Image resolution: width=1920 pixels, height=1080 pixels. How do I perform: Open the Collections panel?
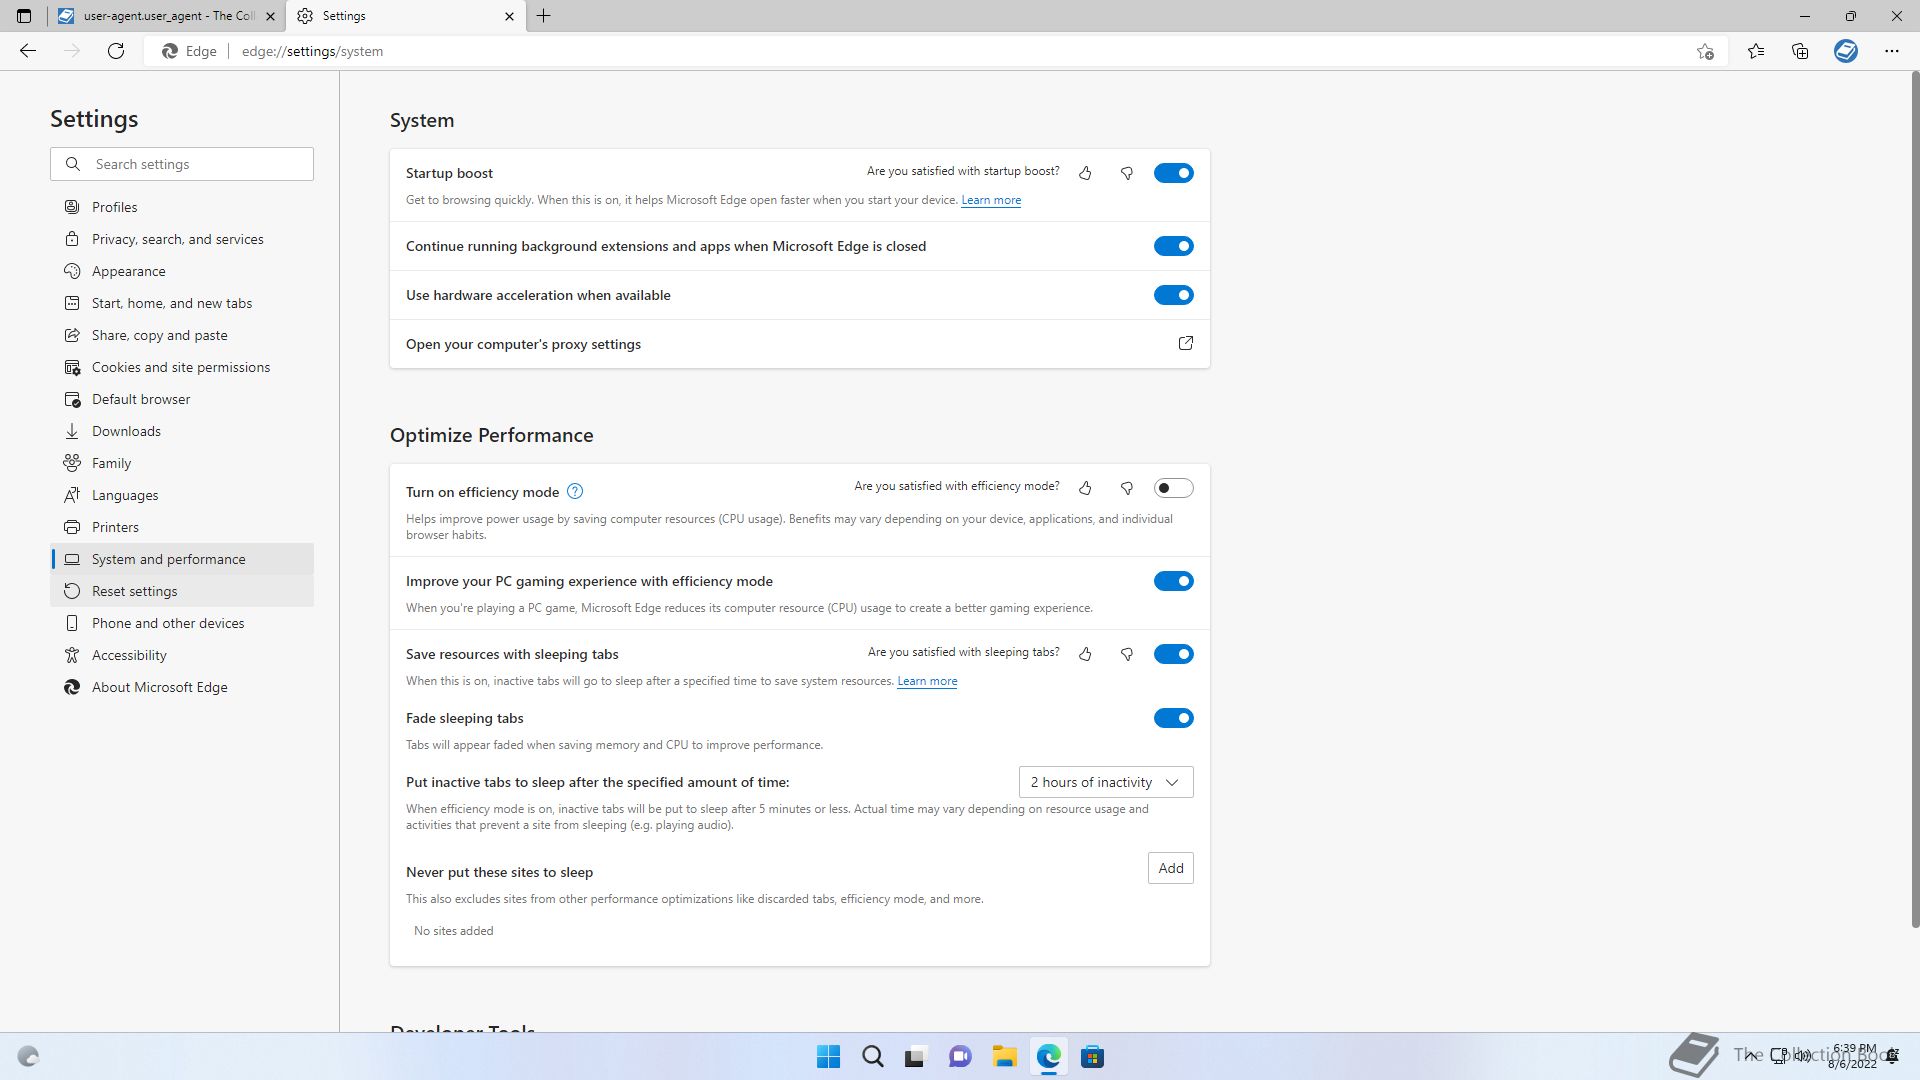pos(1800,51)
